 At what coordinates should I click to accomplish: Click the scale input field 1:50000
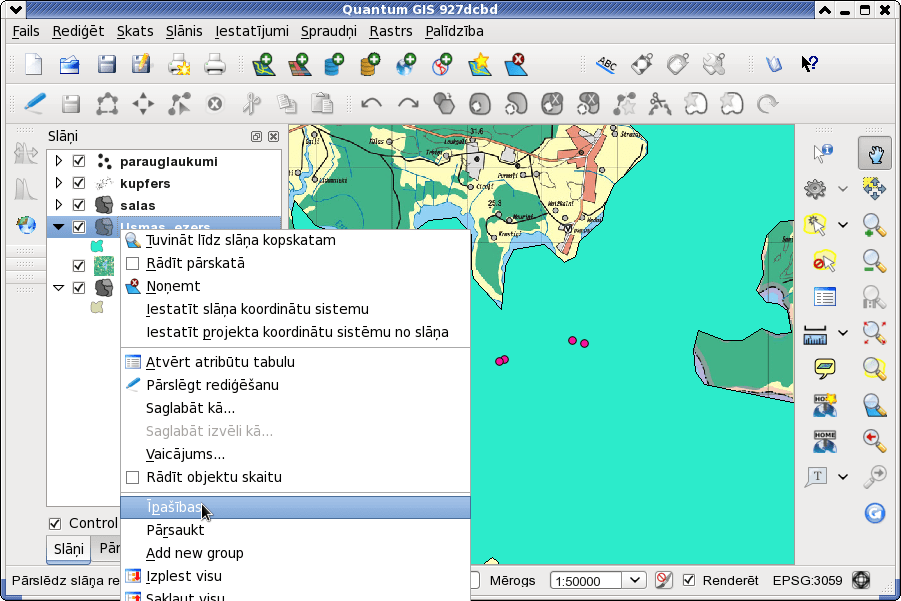(586, 581)
